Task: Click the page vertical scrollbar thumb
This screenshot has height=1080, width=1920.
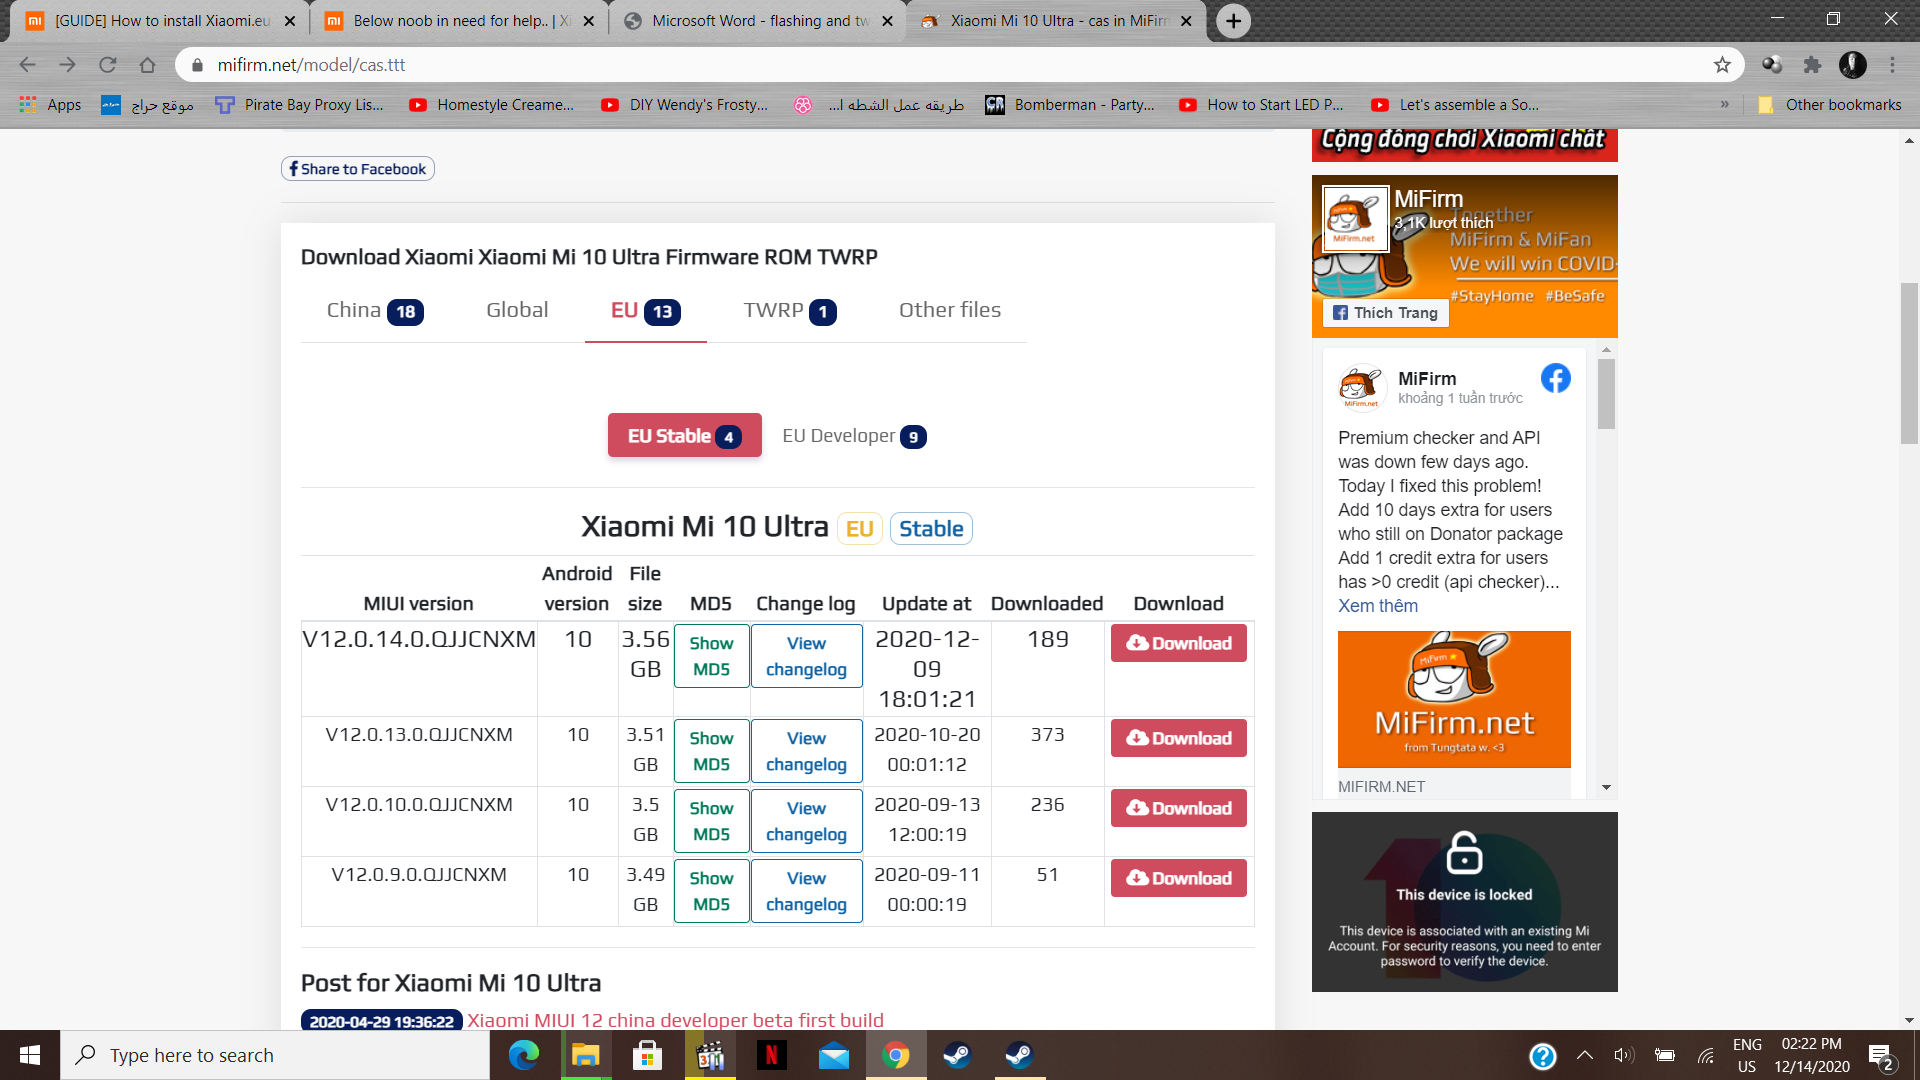Action: point(1909,362)
